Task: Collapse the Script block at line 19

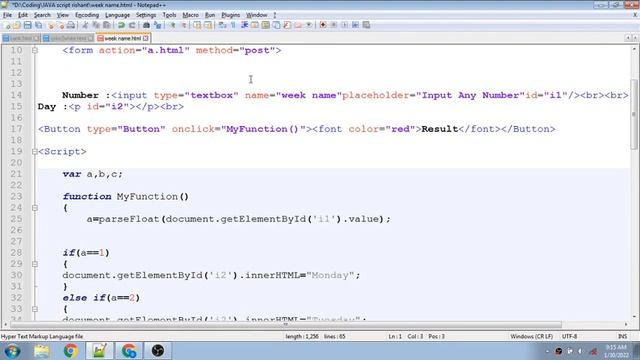Action: pyautogui.click(x=35, y=152)
